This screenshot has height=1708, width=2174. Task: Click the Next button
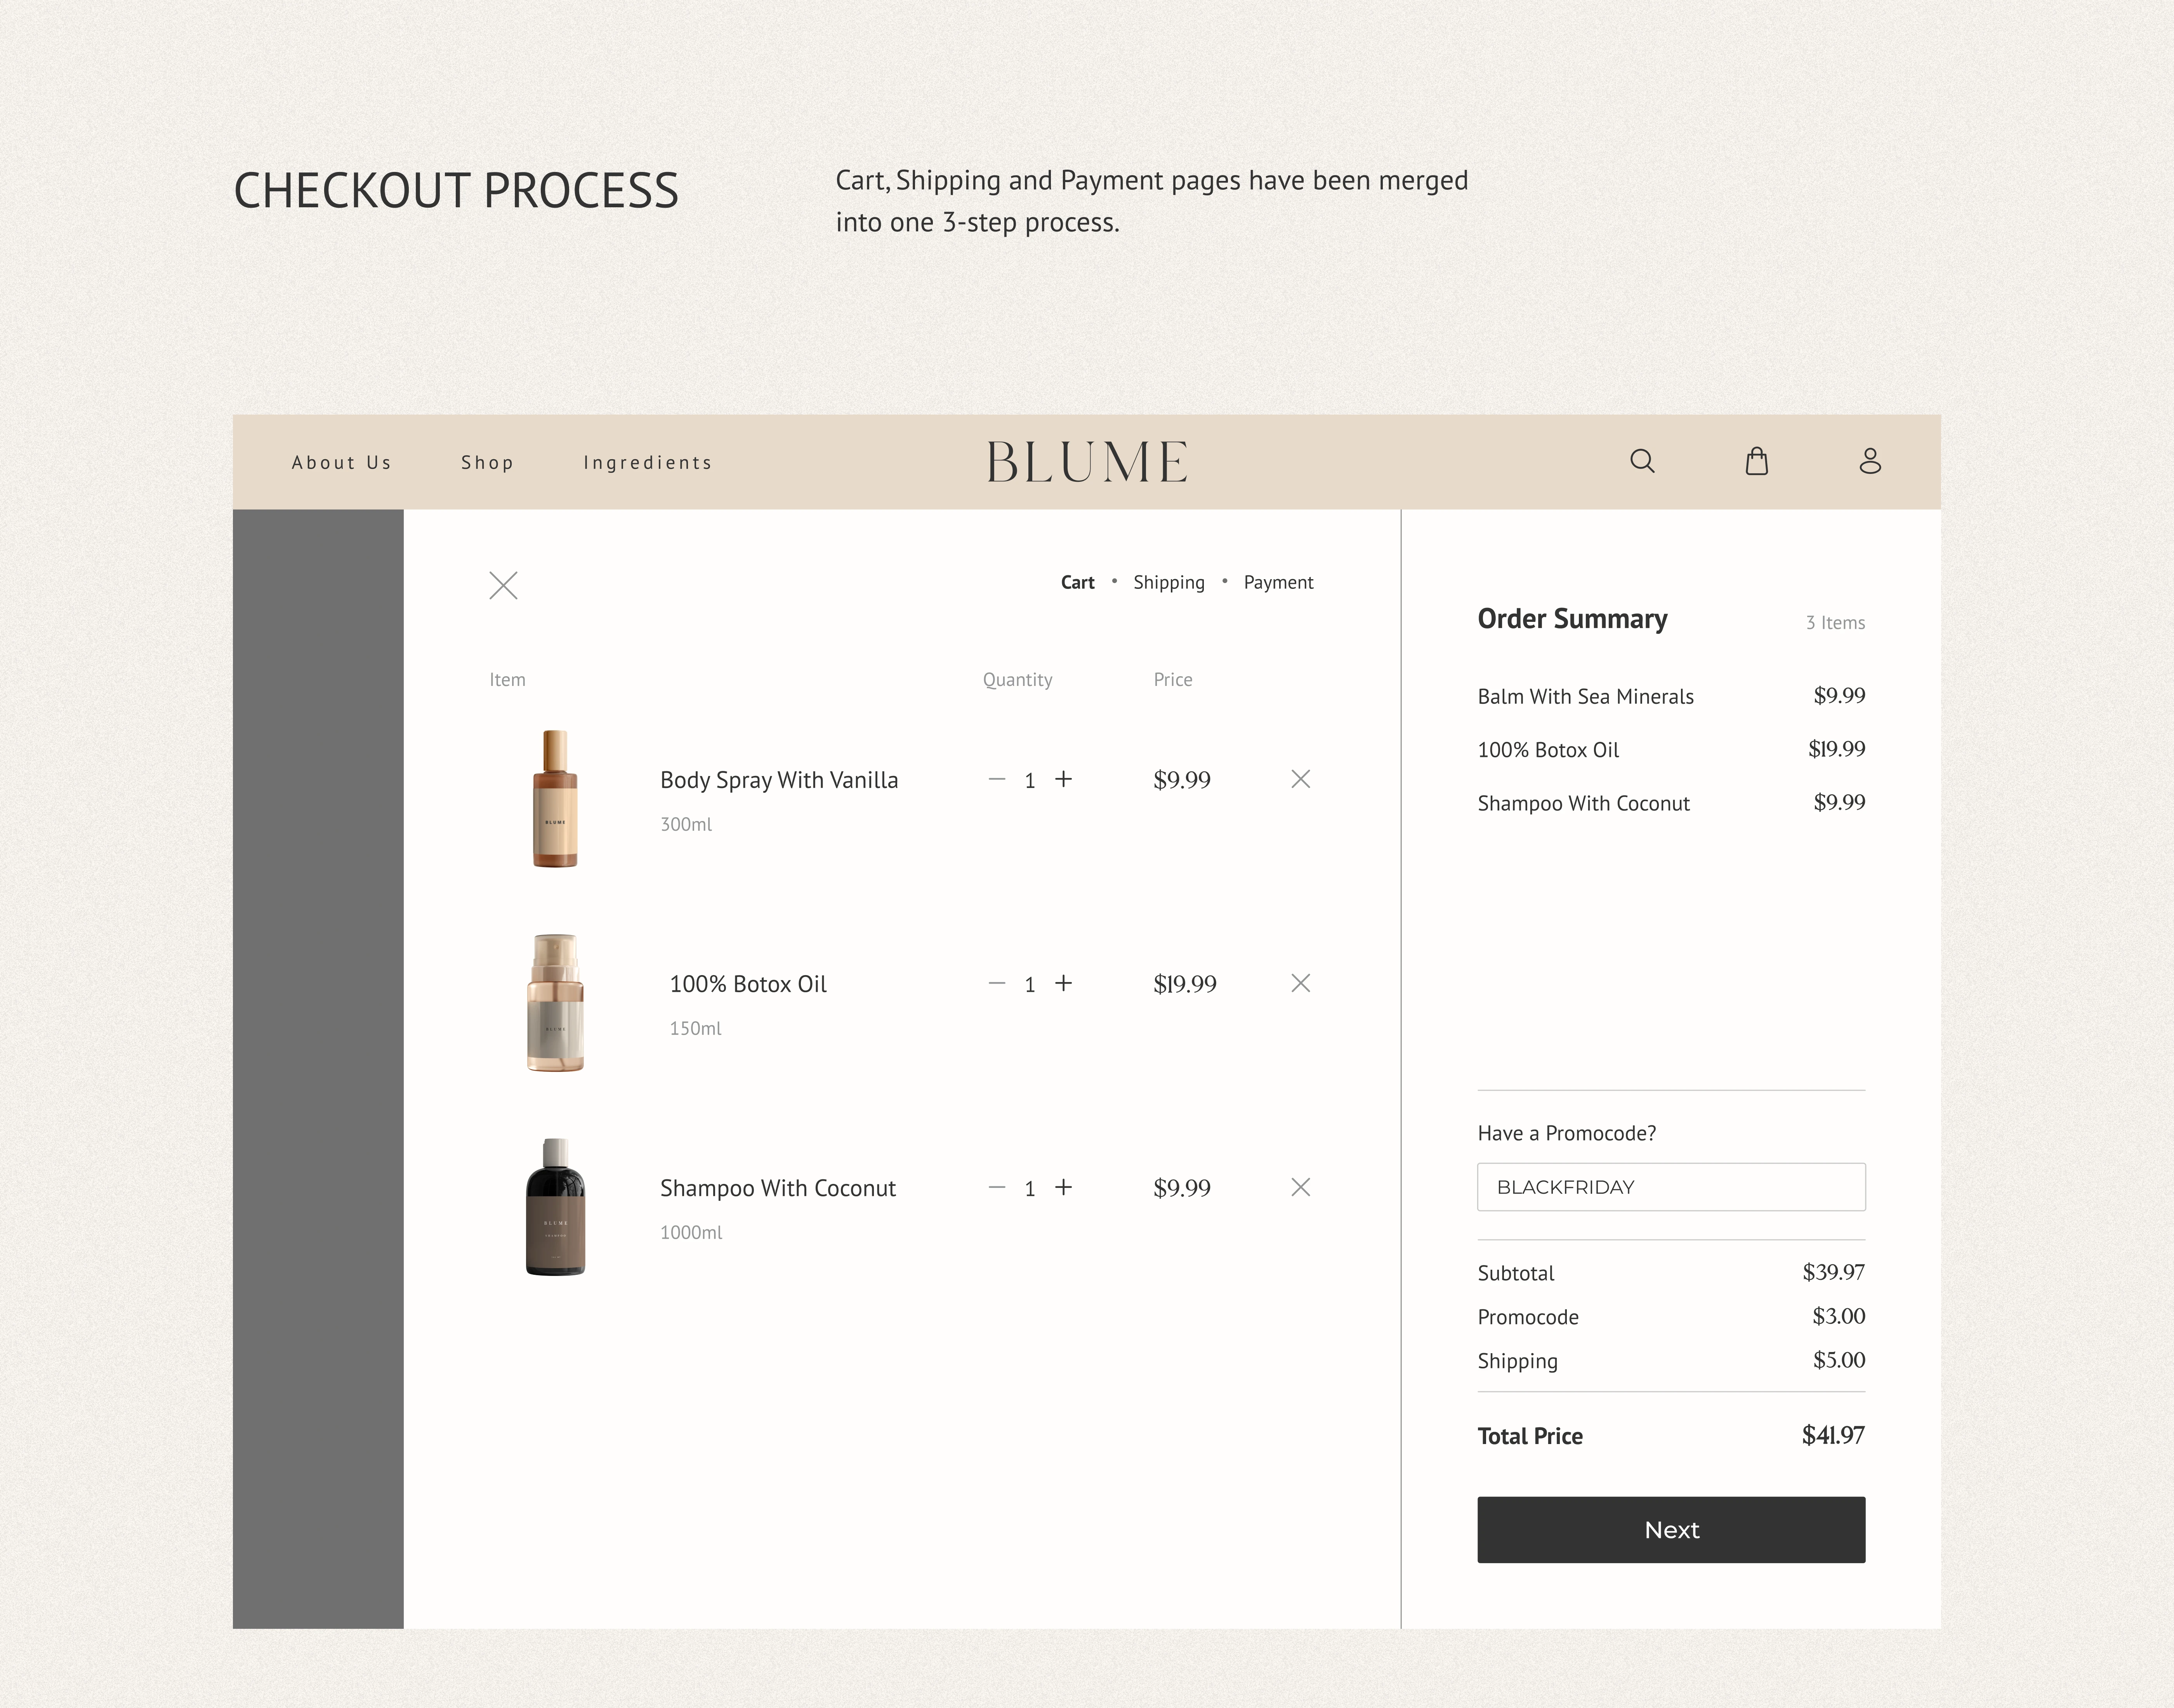1671,1530
